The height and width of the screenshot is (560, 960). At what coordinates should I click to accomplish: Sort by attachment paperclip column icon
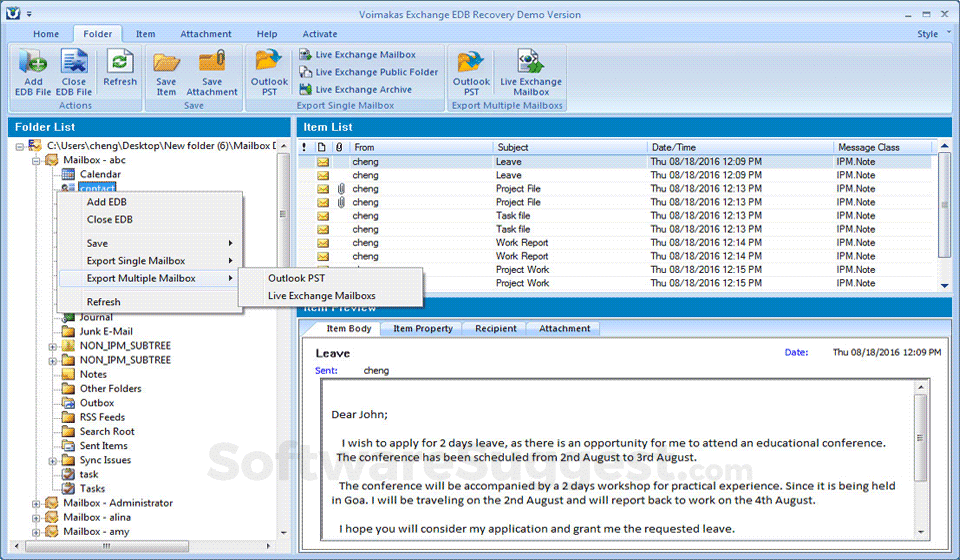[339, 147]
